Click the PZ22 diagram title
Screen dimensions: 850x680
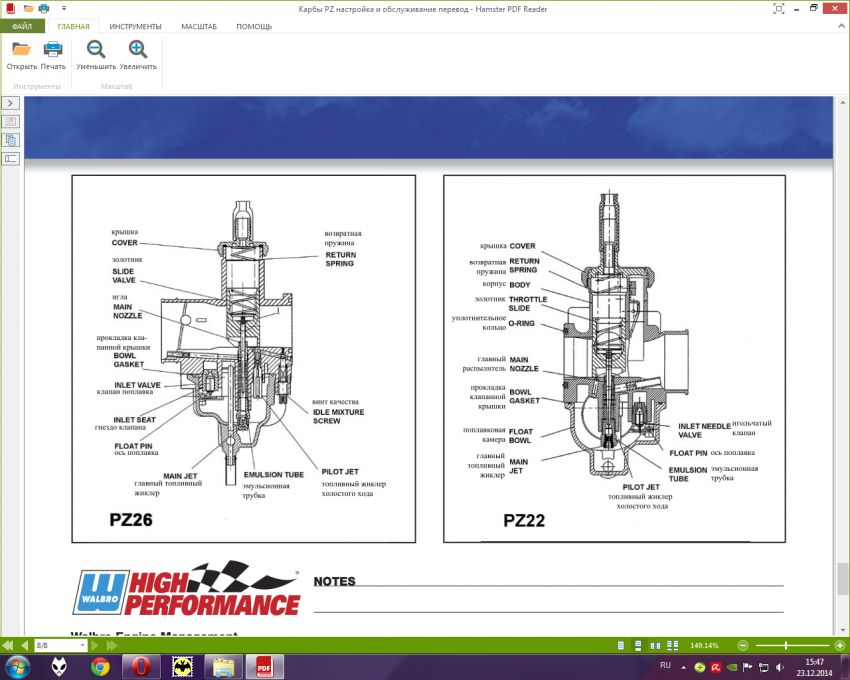(x=524, y=521)
